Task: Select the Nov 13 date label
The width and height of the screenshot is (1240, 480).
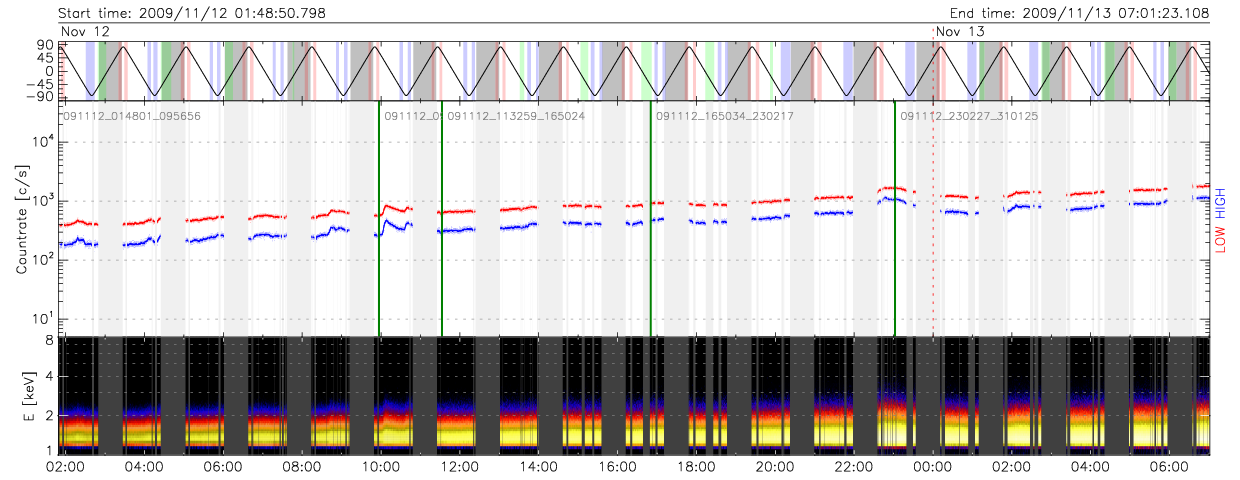Action: (960, 32)
